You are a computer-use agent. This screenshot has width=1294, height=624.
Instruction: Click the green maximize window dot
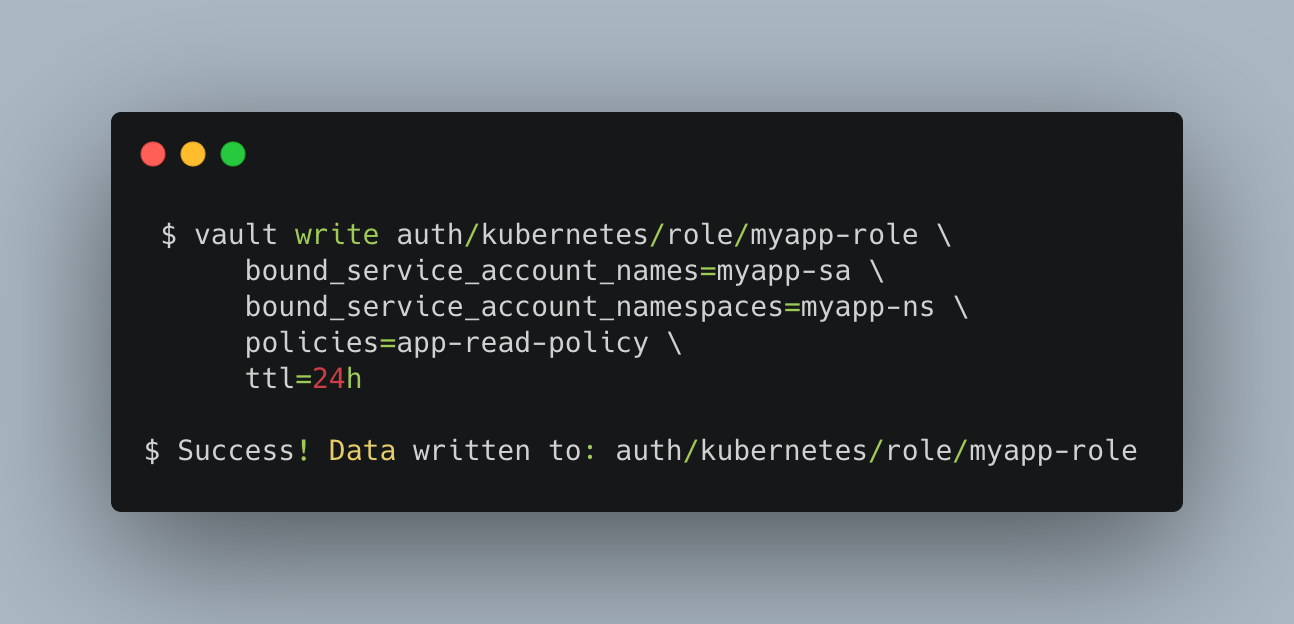[233, 154]
